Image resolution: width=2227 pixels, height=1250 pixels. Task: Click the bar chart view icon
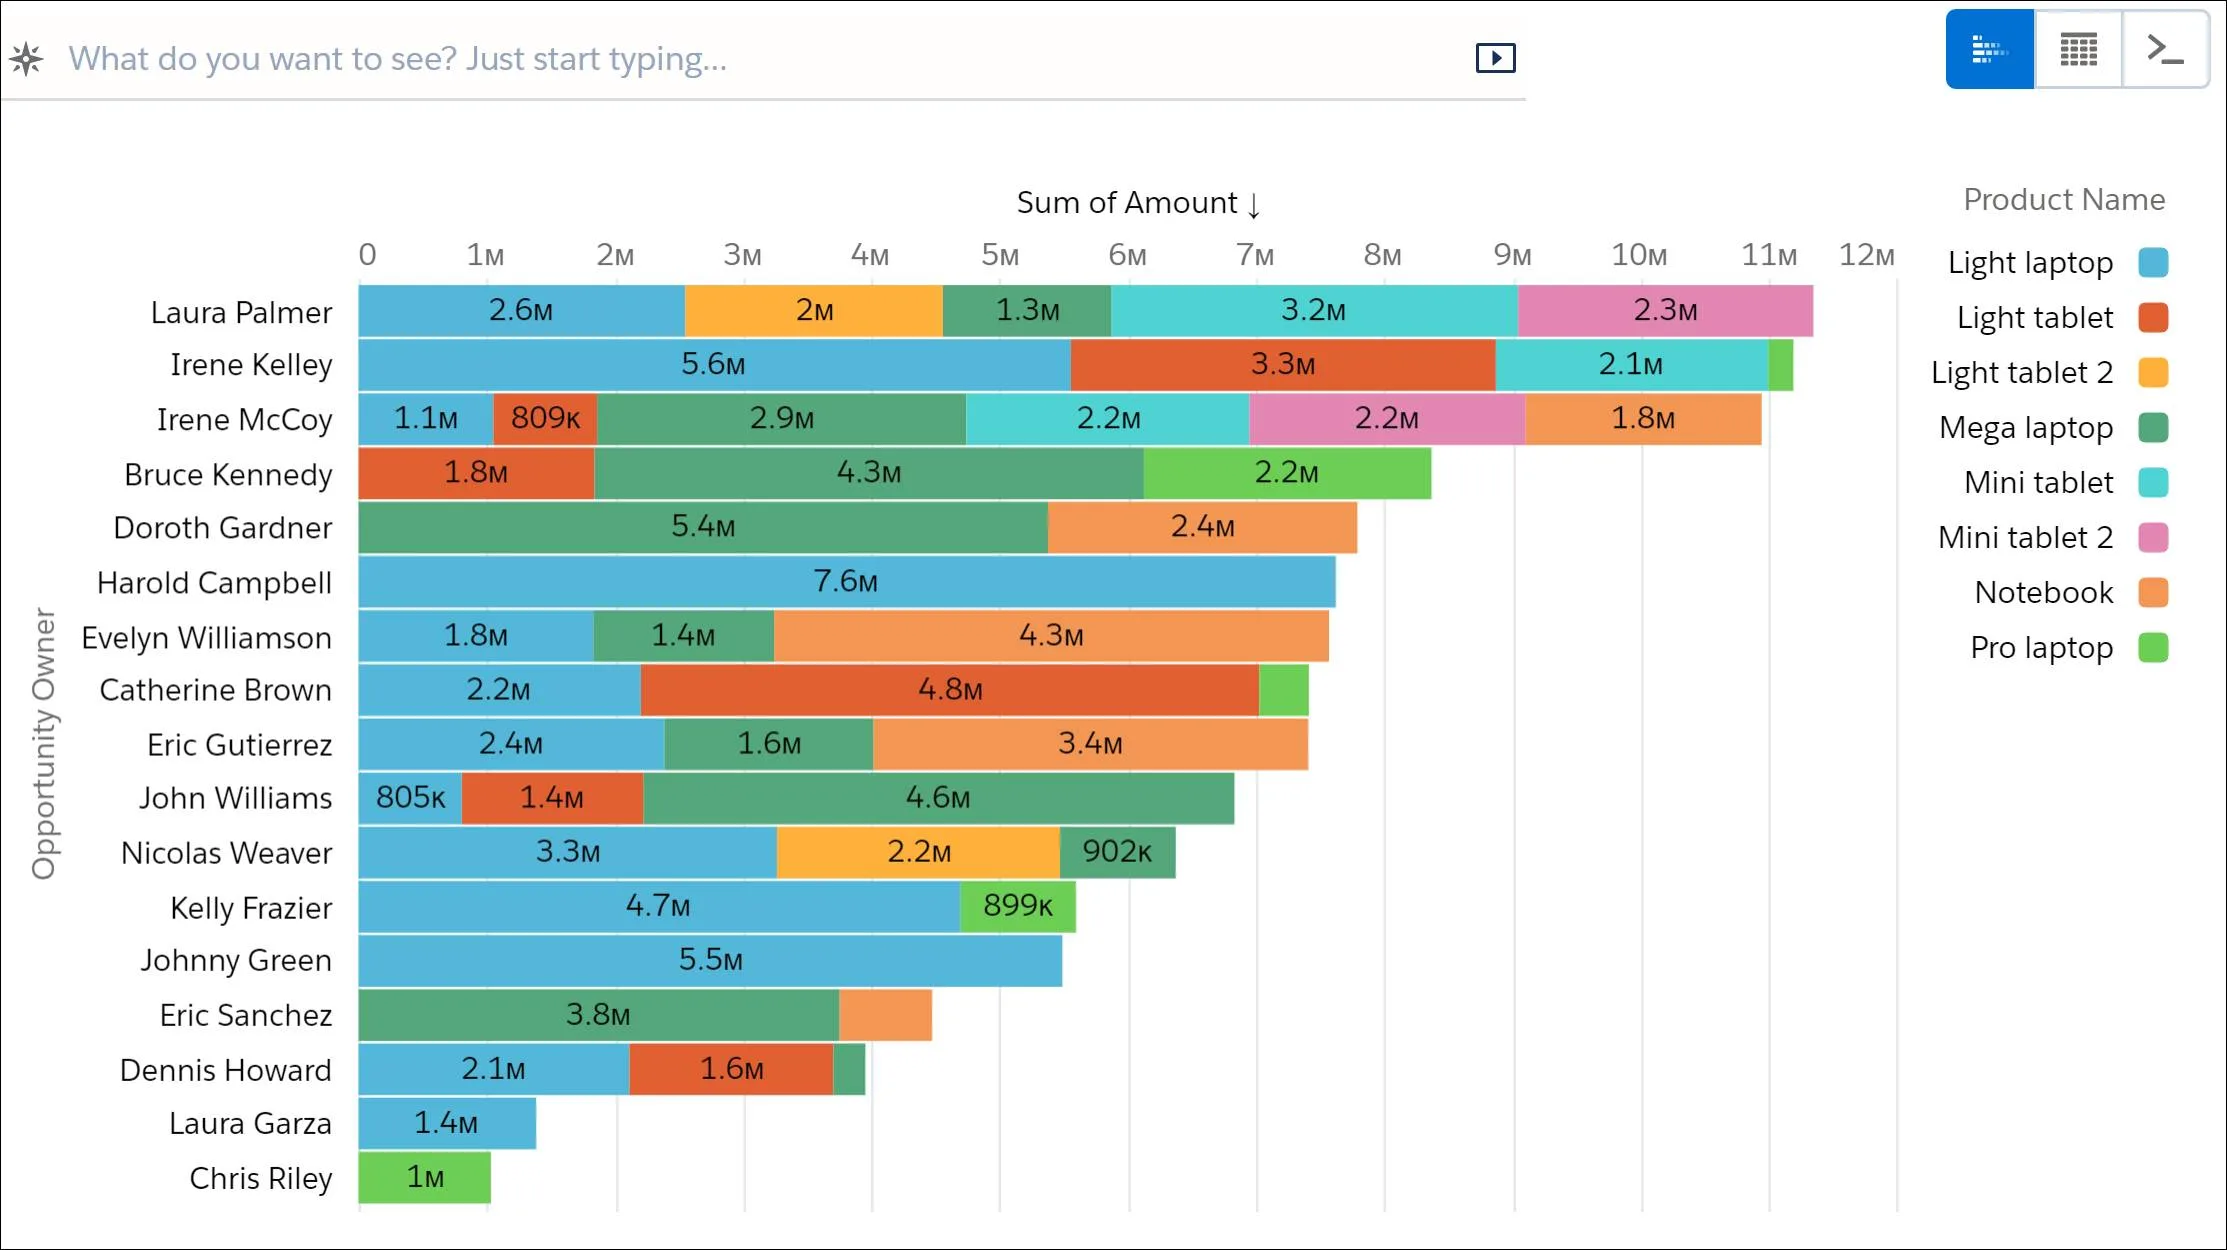(1988, 50)
